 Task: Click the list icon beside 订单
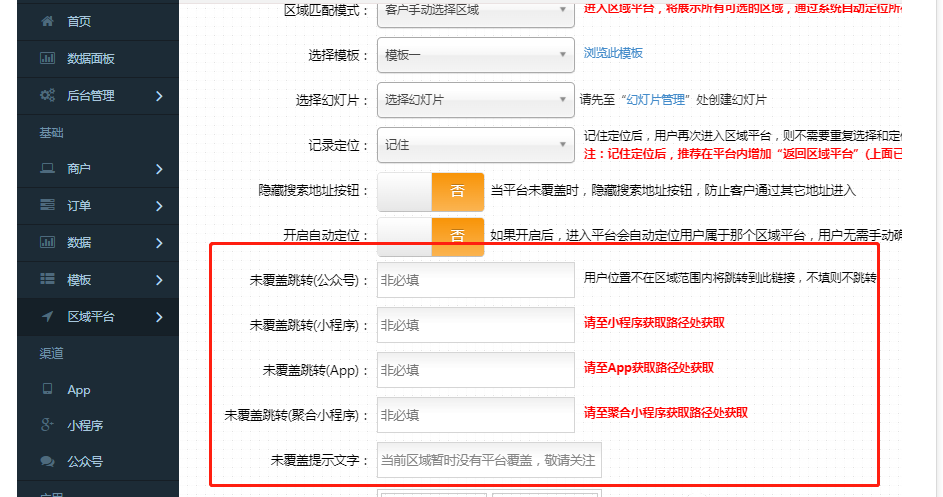point(46,206)
